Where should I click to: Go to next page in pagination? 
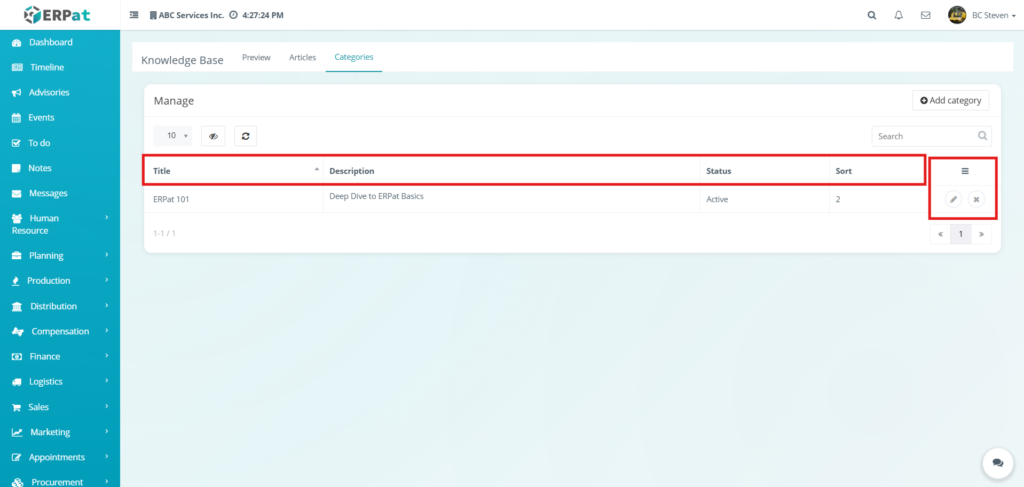click(x=982, y=234)
